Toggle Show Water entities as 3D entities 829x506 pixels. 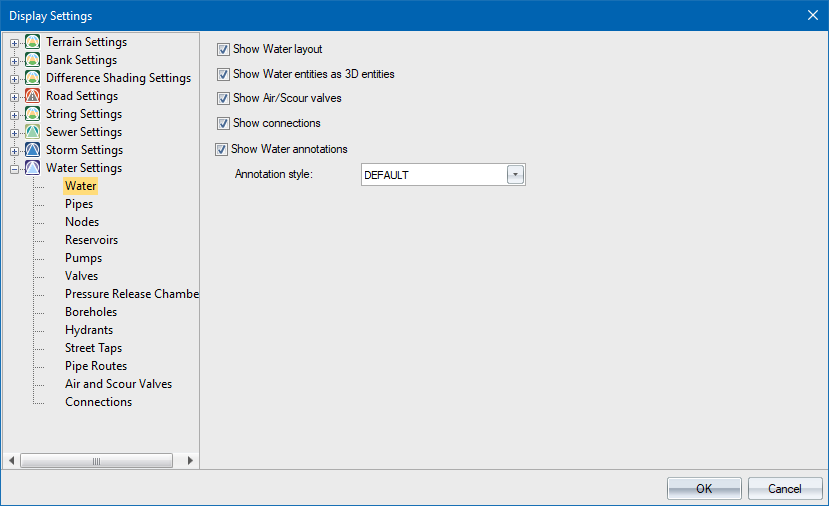224,74
